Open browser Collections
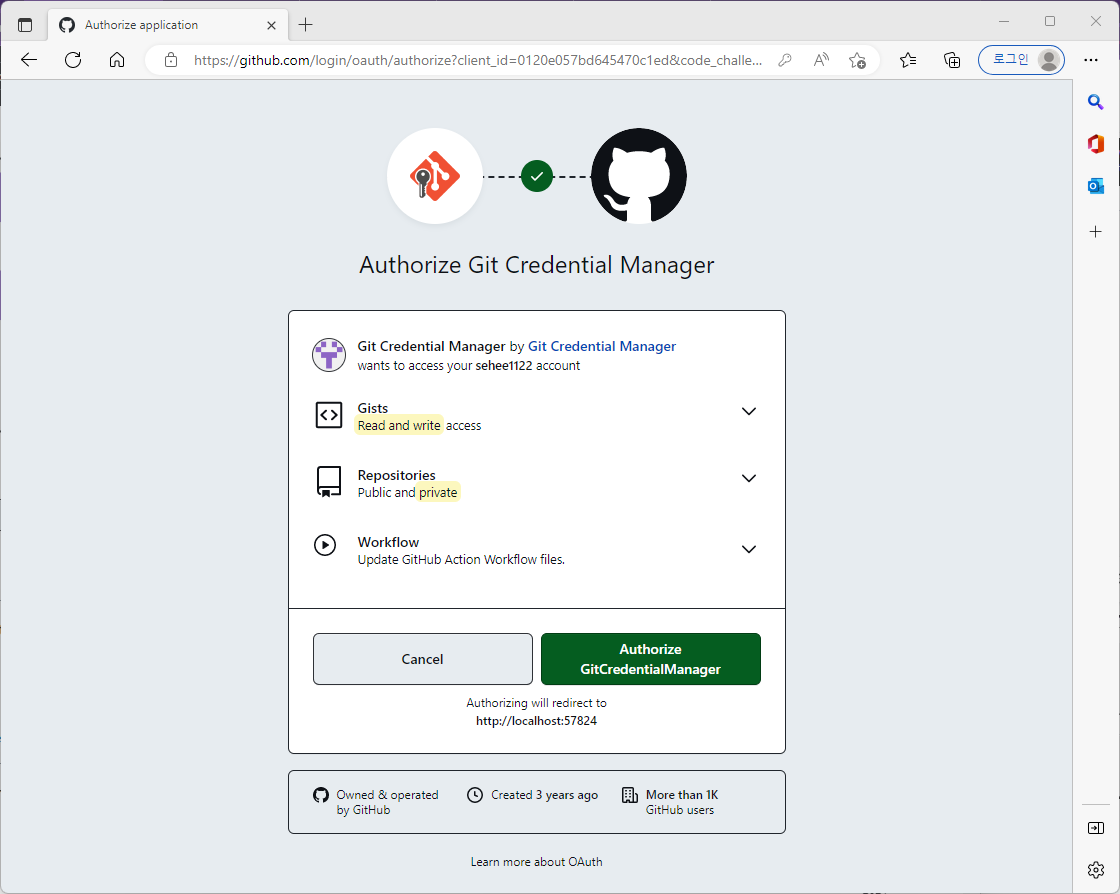Screen dimensions: 1120x894 [951, 60]
